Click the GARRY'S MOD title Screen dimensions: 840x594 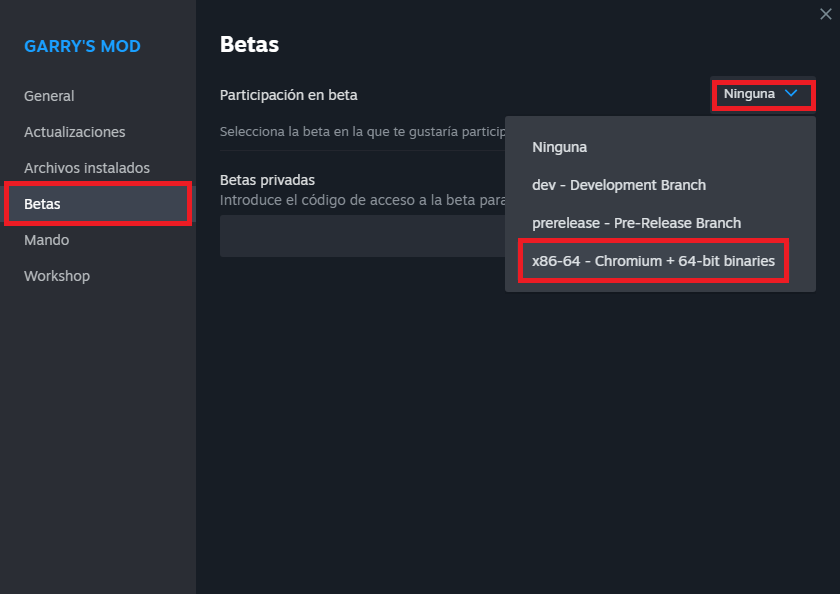tap(82, 46)
